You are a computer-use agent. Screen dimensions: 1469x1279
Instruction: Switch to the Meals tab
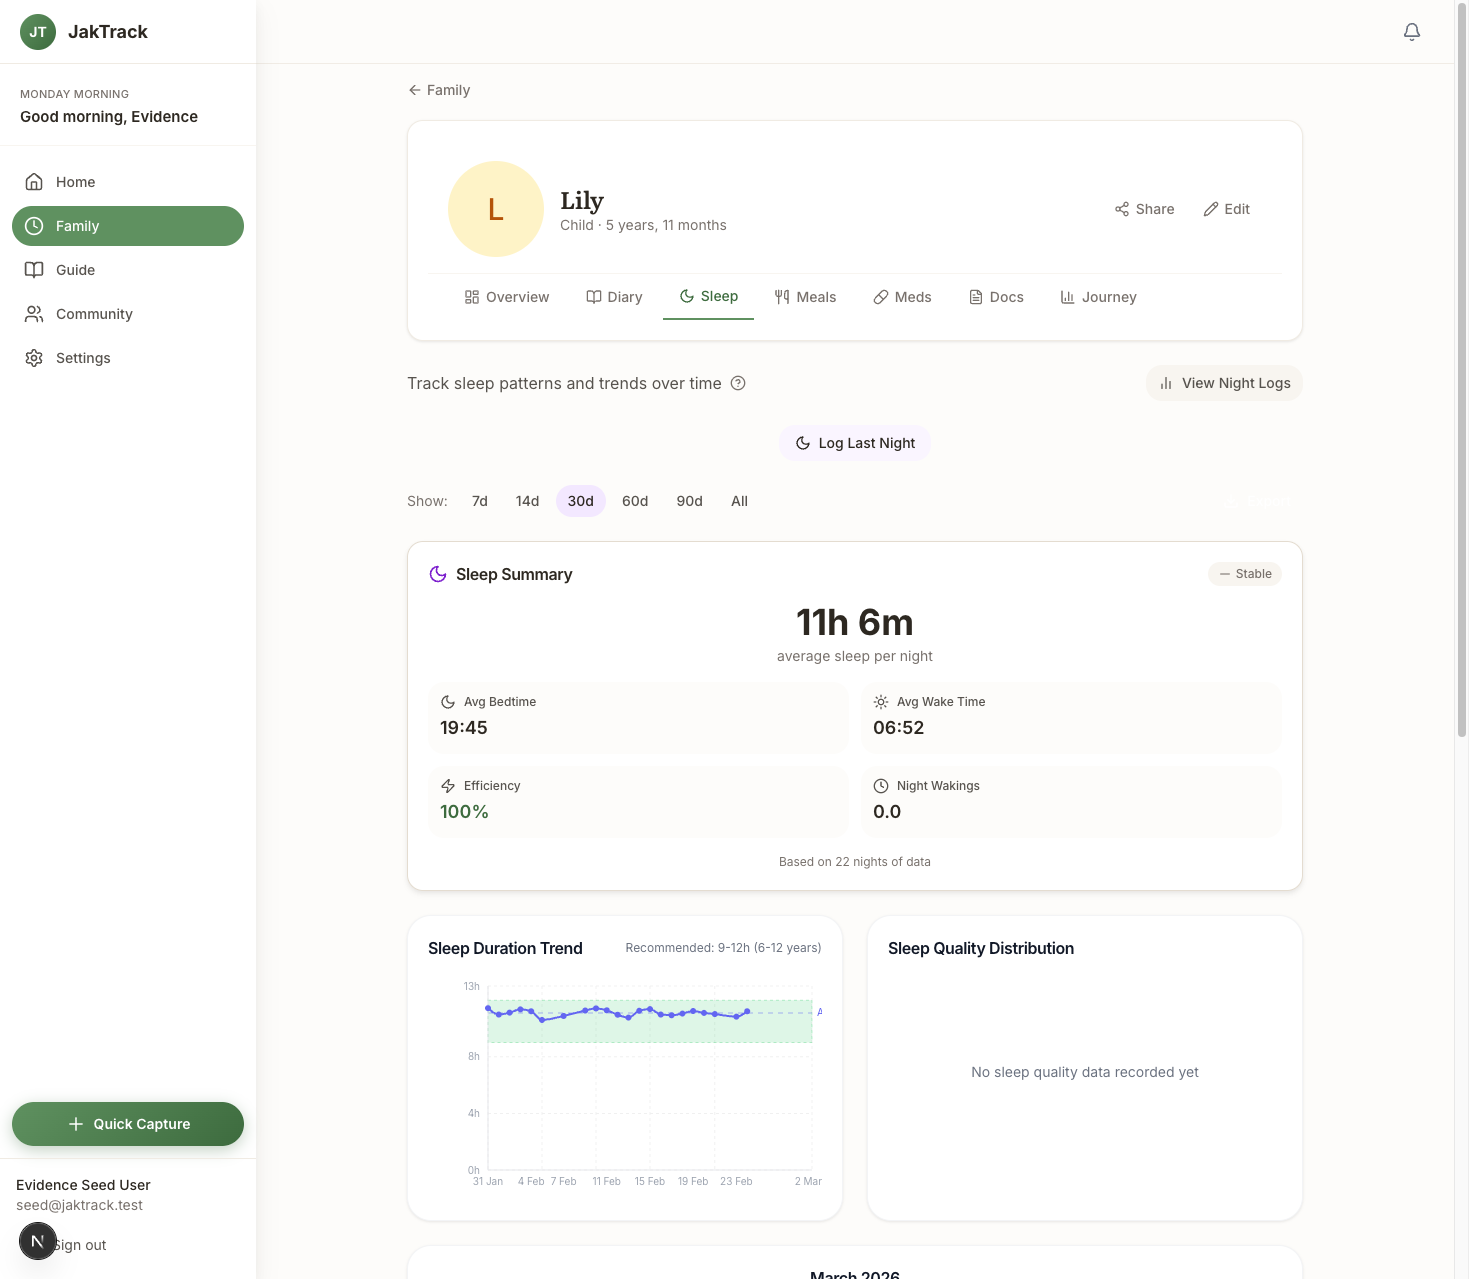pyautogui.click(x=805, y=297)
